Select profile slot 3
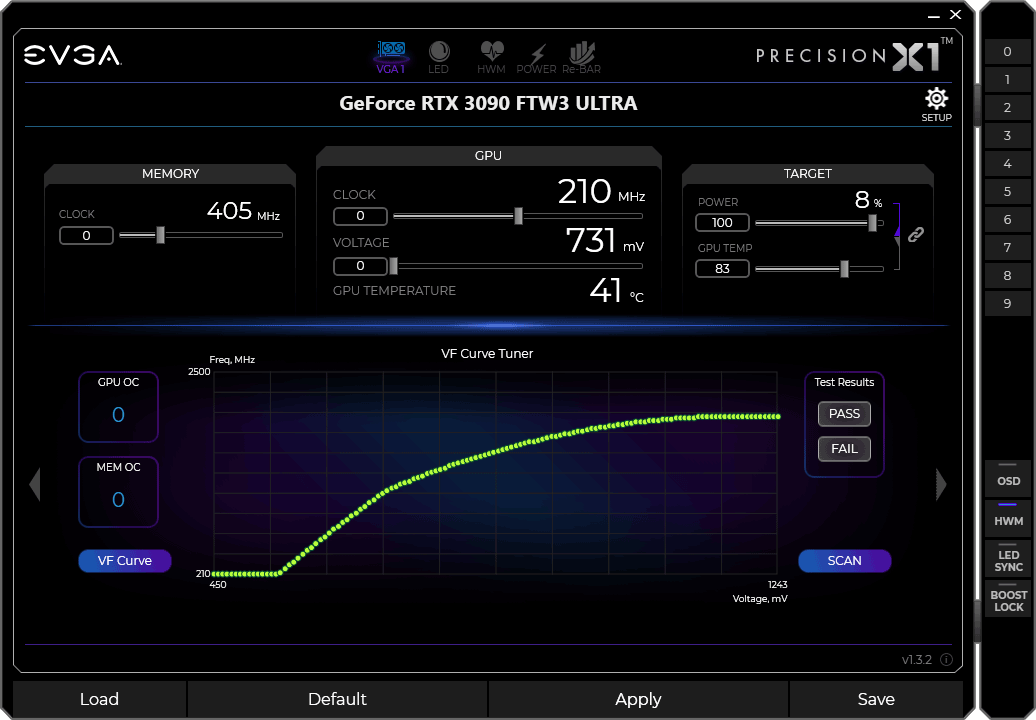Image resolution: width=1036 pixels, height=720 pixels. point(1007,136)
